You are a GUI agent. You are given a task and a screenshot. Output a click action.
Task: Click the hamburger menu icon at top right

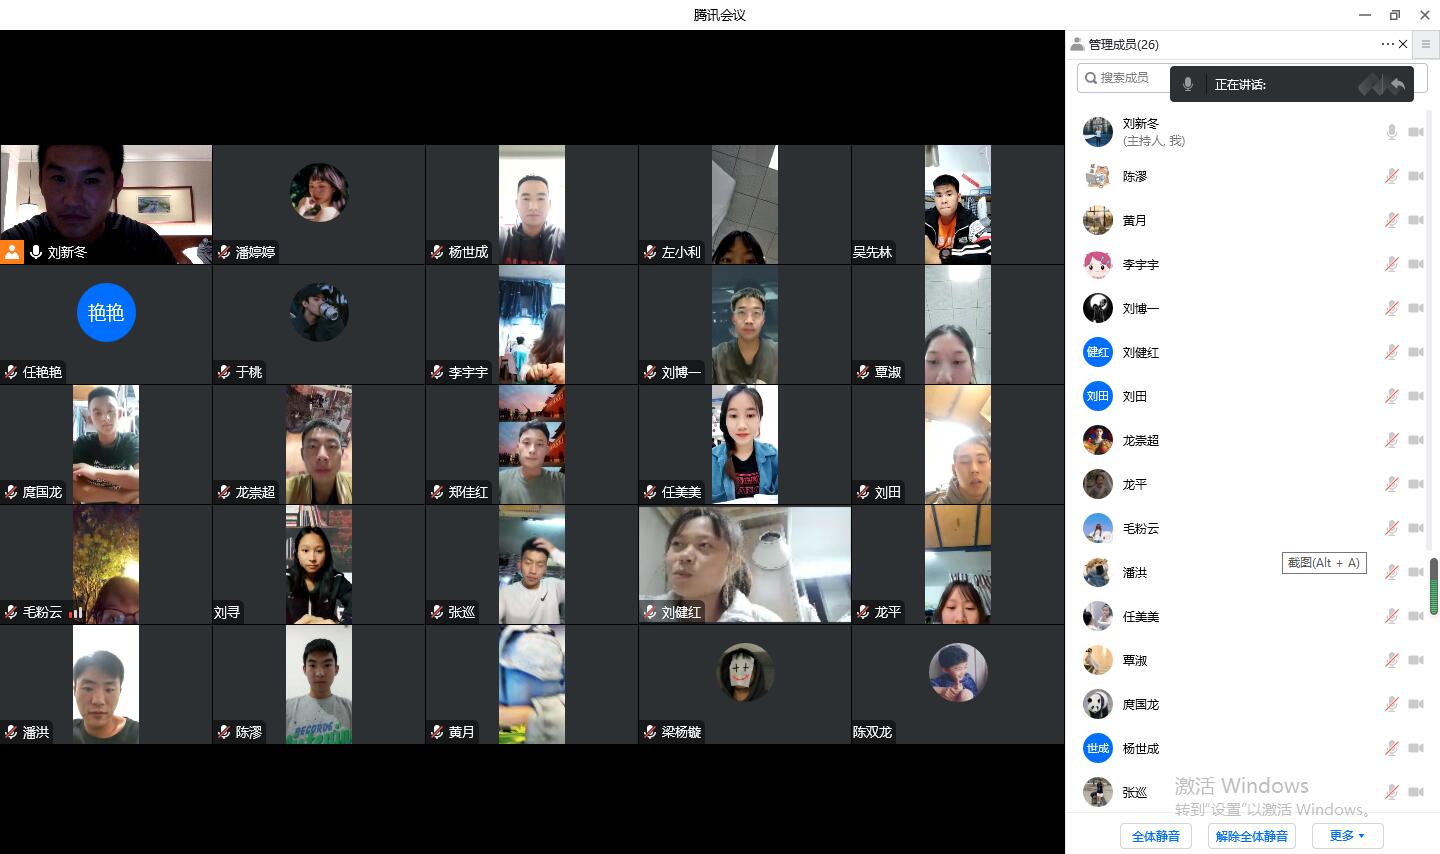(x=1426, y=44)
